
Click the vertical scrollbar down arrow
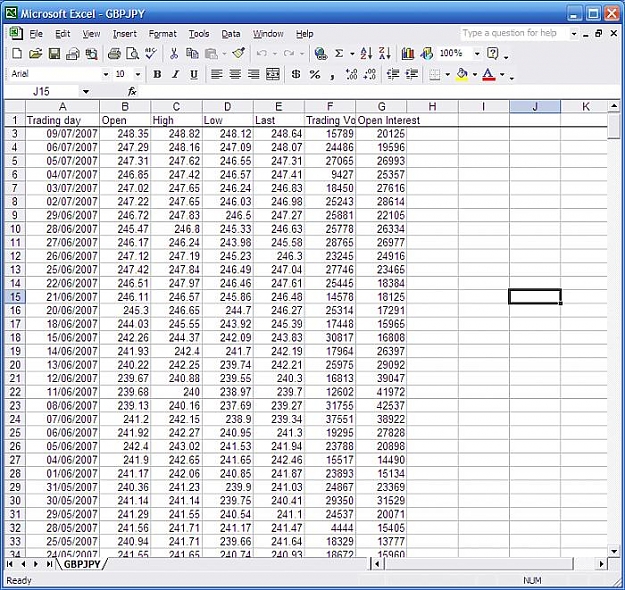coord(614,552)
